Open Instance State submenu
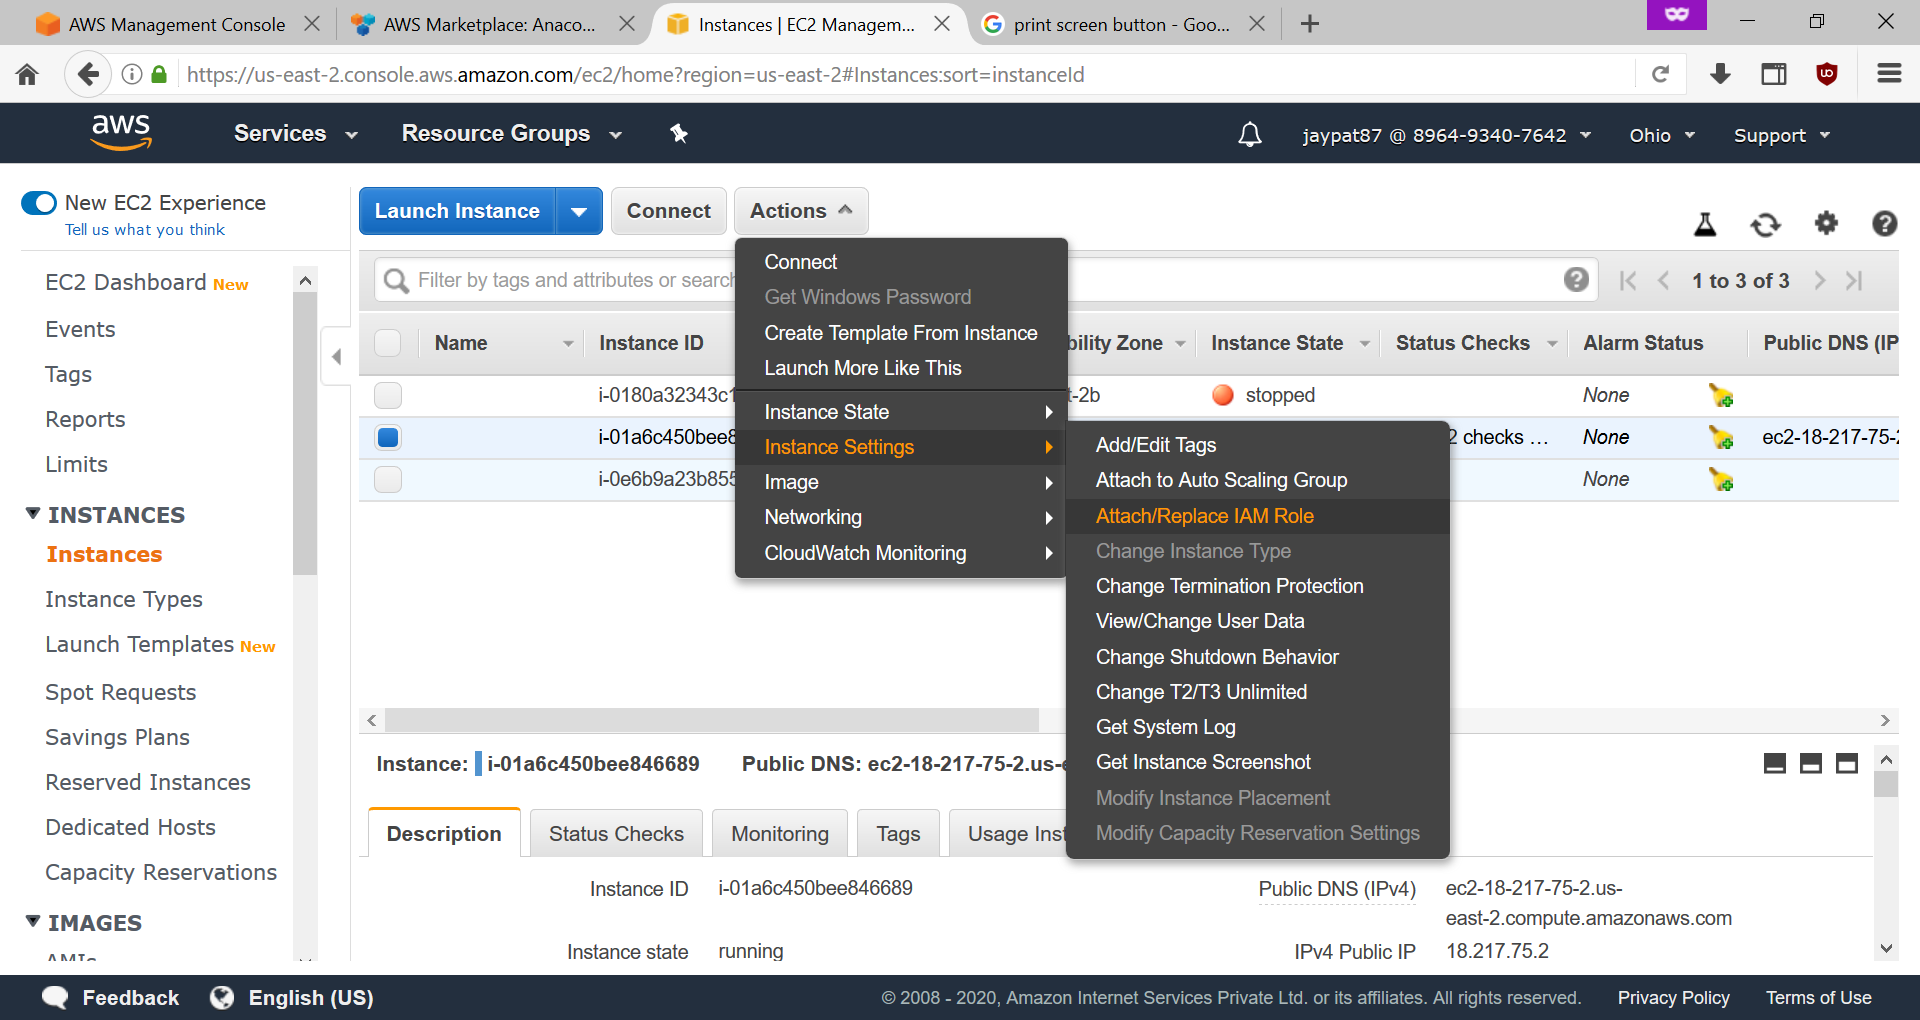The width and height of the screenshot is (1920, 1020). pos(901,412)
